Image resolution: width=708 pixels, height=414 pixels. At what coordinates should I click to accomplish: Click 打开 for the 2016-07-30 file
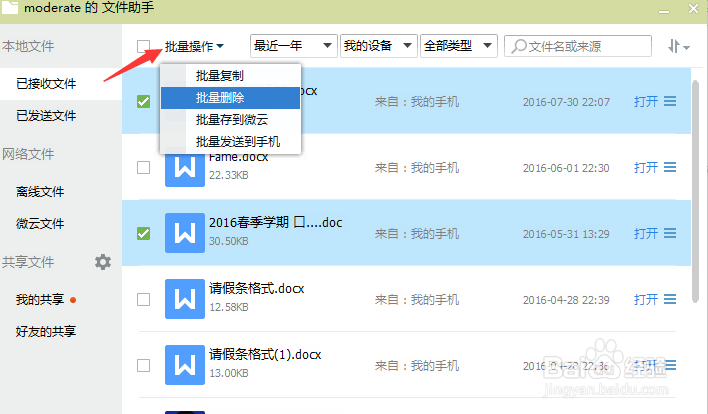pyautogui.click(x=646, y=102)
